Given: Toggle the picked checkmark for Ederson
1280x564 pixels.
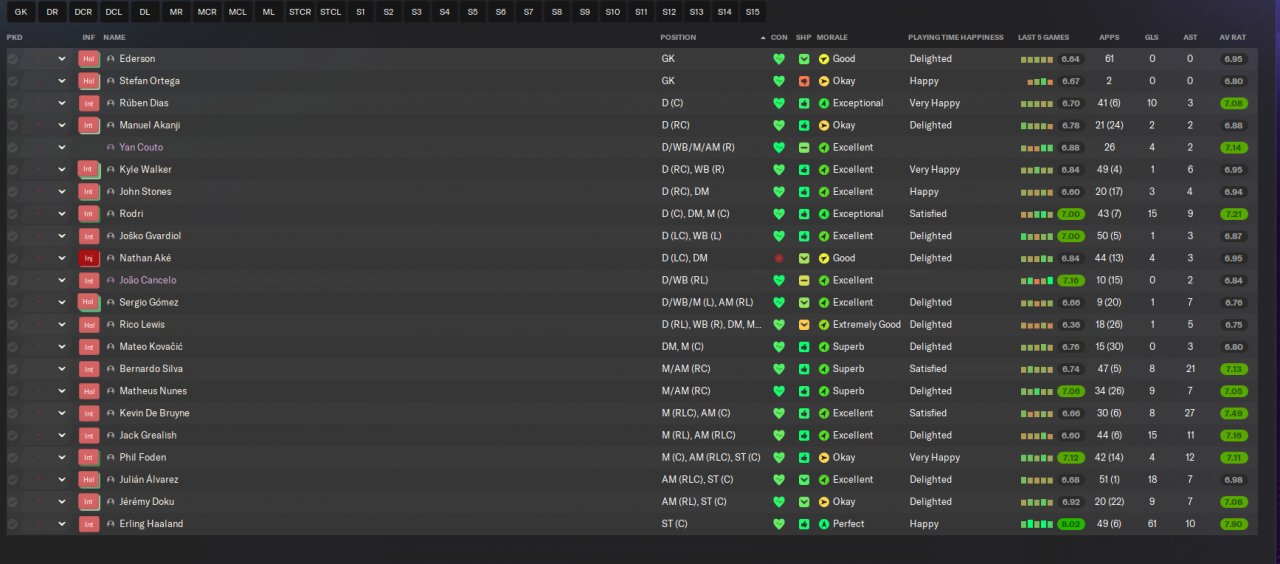Looking at the screenshot, I should [x=12, y=59].
